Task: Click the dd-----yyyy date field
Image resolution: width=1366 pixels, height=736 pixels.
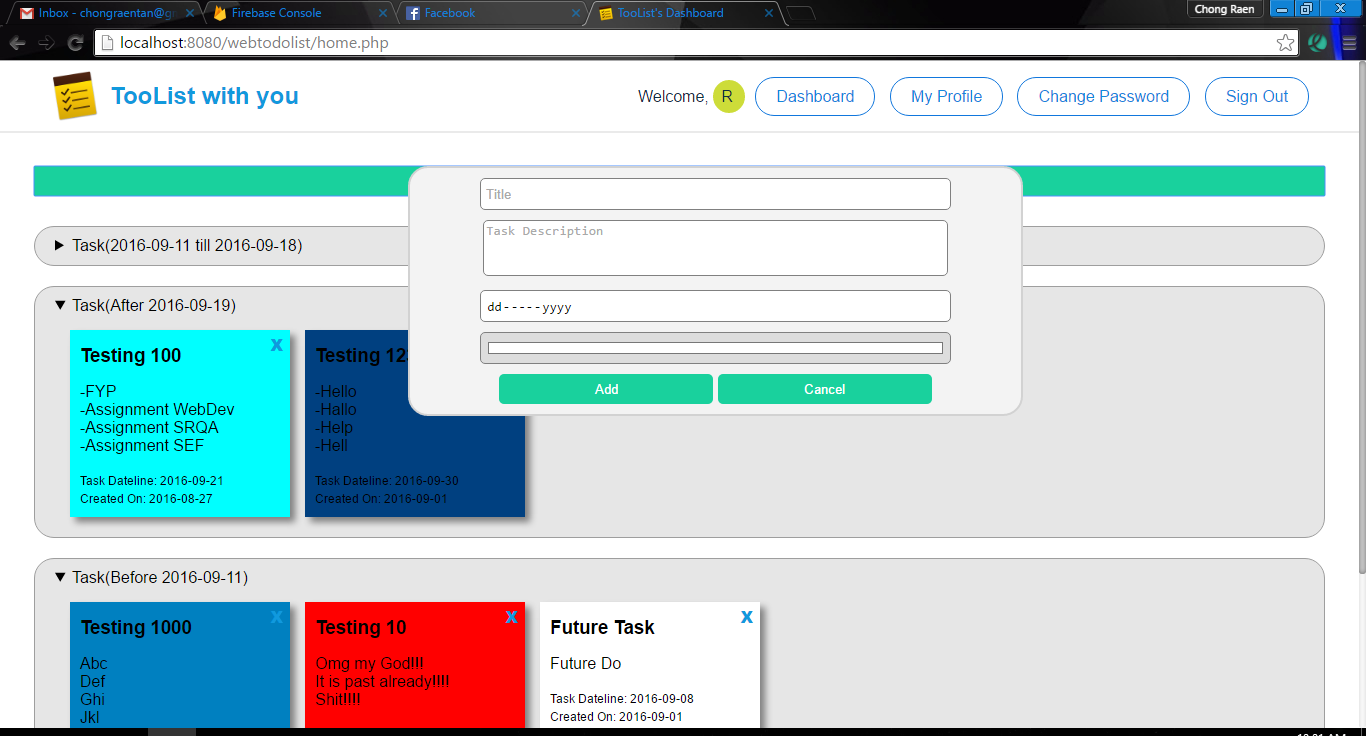Action: click(x=715, y=306)
